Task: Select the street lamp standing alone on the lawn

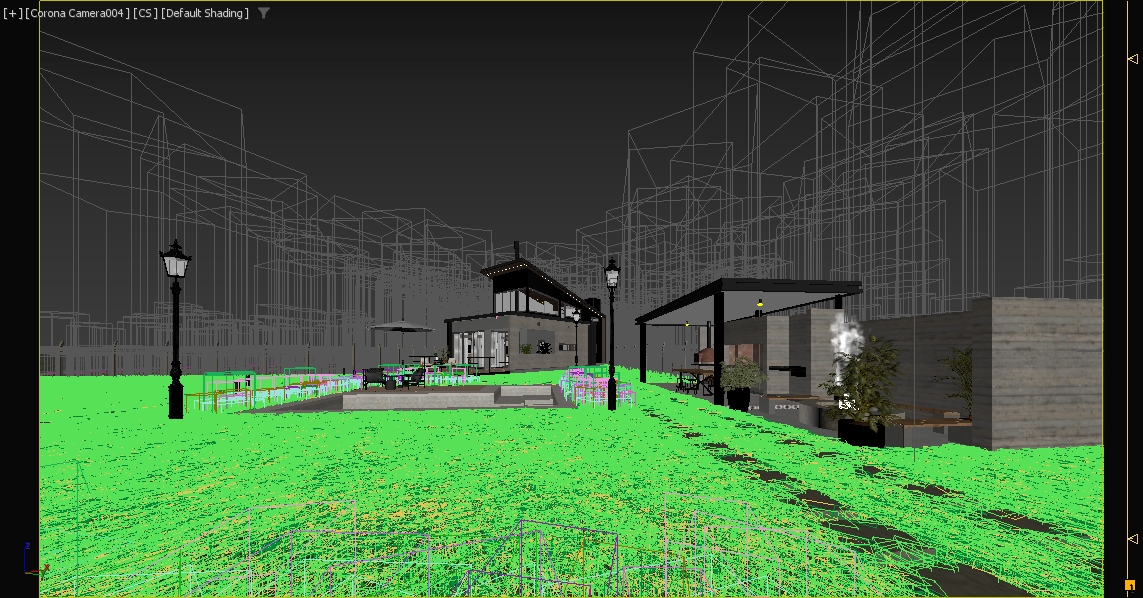Action: point(176,330)
